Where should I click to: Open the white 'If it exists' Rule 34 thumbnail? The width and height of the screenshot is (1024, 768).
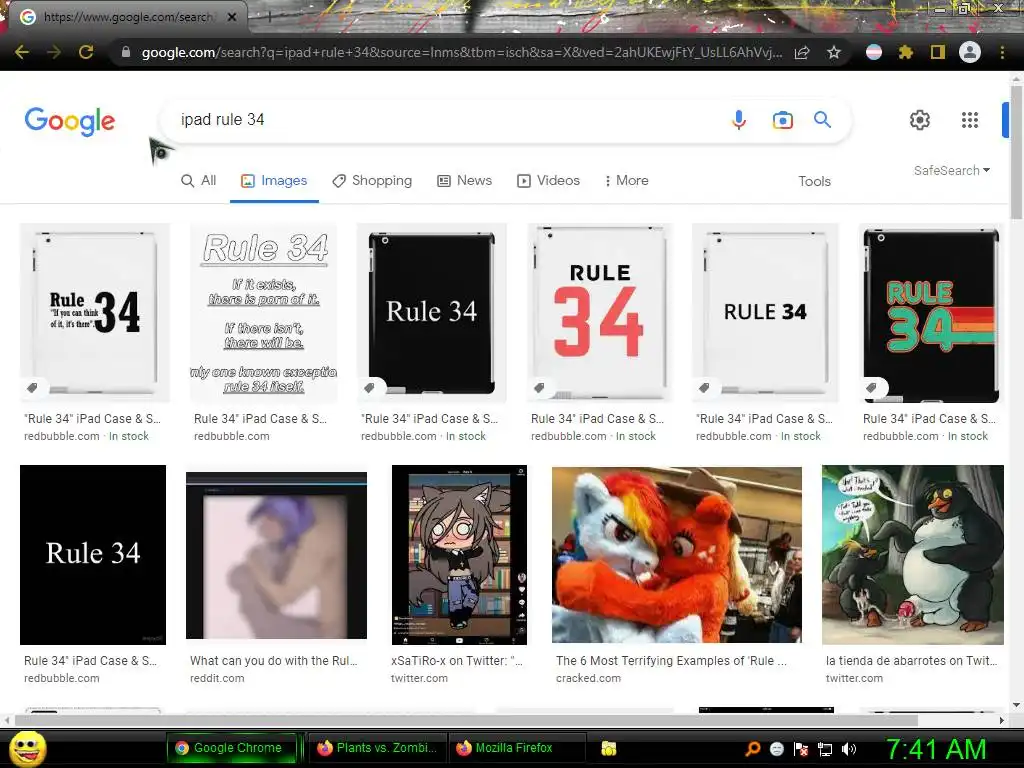[x=264, y=312]
